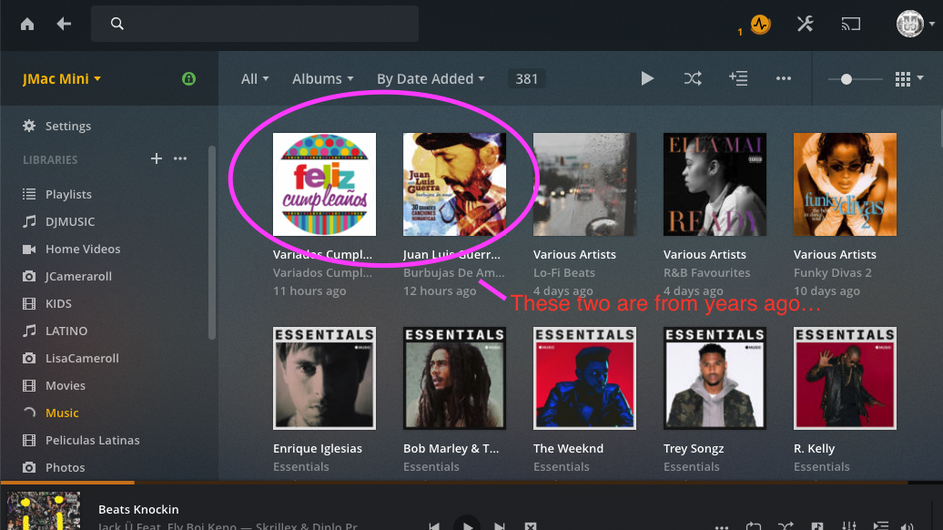Image resolution: width=943 pixels, height=530 pixels.
Task: Open the KIDS library
Action: tap(58, 304)
